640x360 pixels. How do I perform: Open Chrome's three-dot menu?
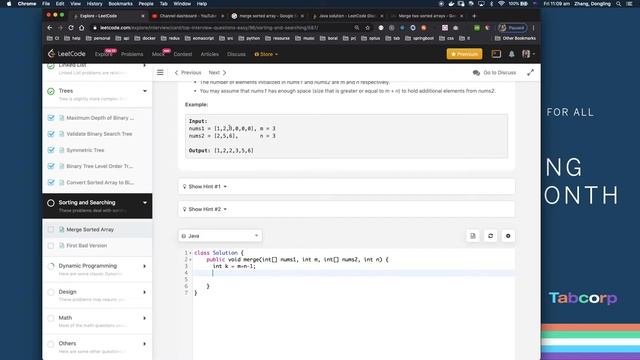(533, 28)
